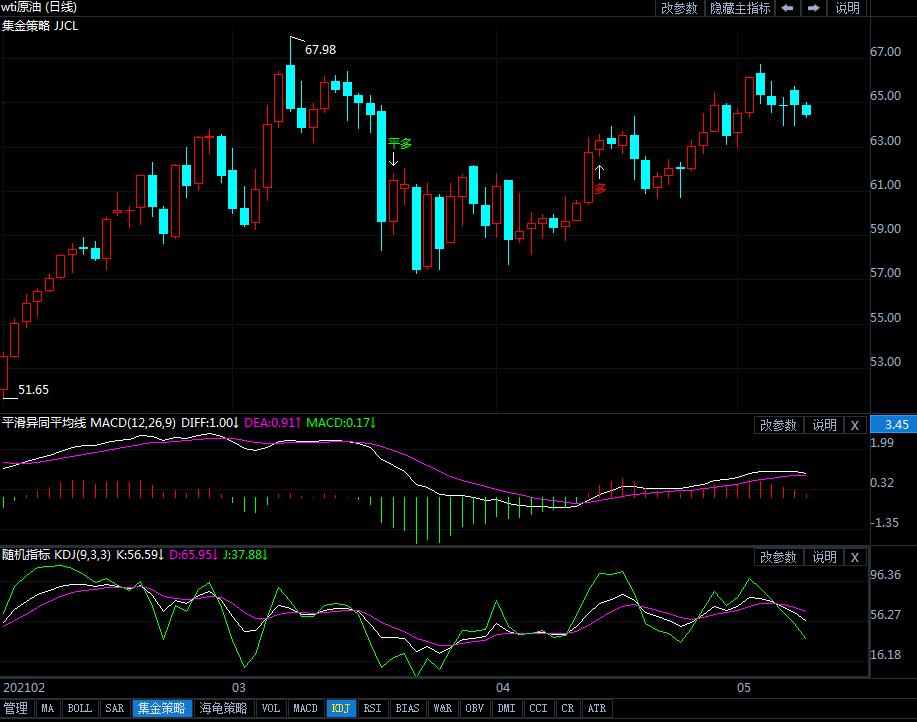Viewport: 917px width, 722px height.
Task: Switch to the MACD tab at bottom
Action: (305, 708)
